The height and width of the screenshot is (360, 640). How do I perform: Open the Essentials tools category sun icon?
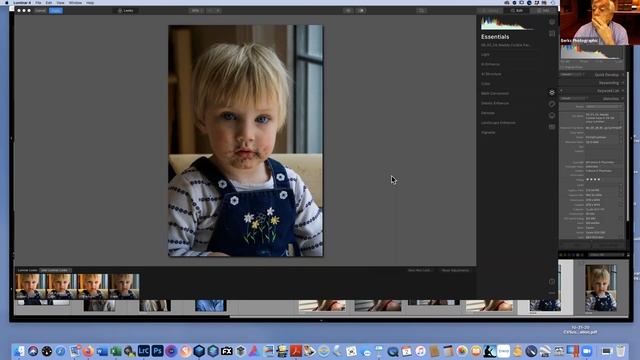click(552, 93)
